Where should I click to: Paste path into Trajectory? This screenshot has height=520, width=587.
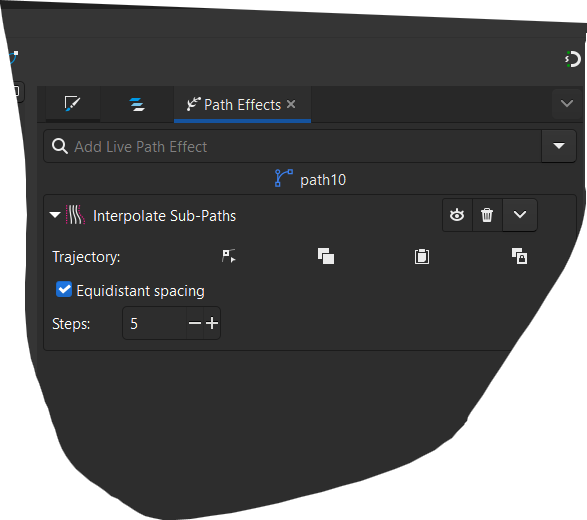[x=422, y=256]
